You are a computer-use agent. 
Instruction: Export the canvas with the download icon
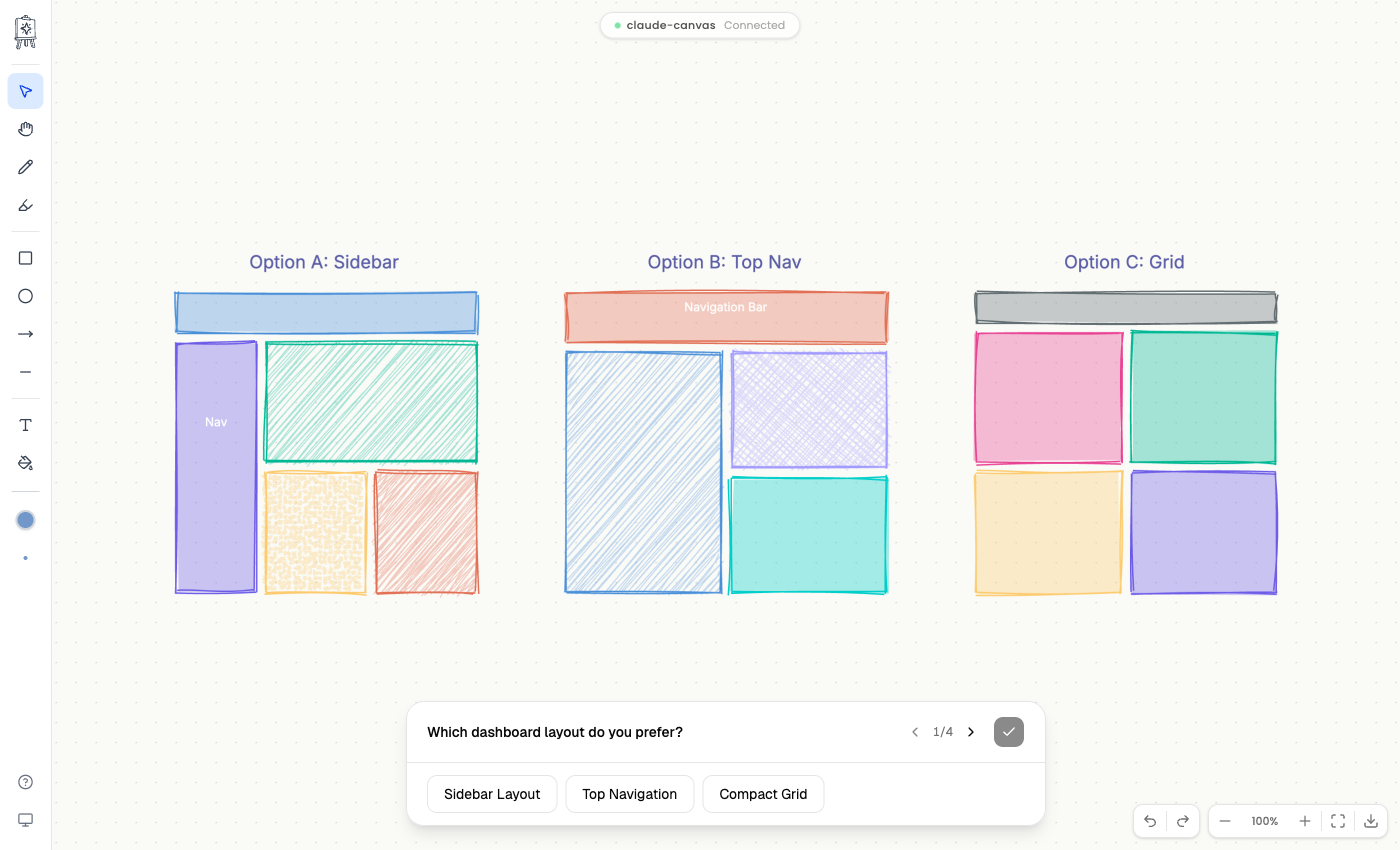[x=1370, y=820]
